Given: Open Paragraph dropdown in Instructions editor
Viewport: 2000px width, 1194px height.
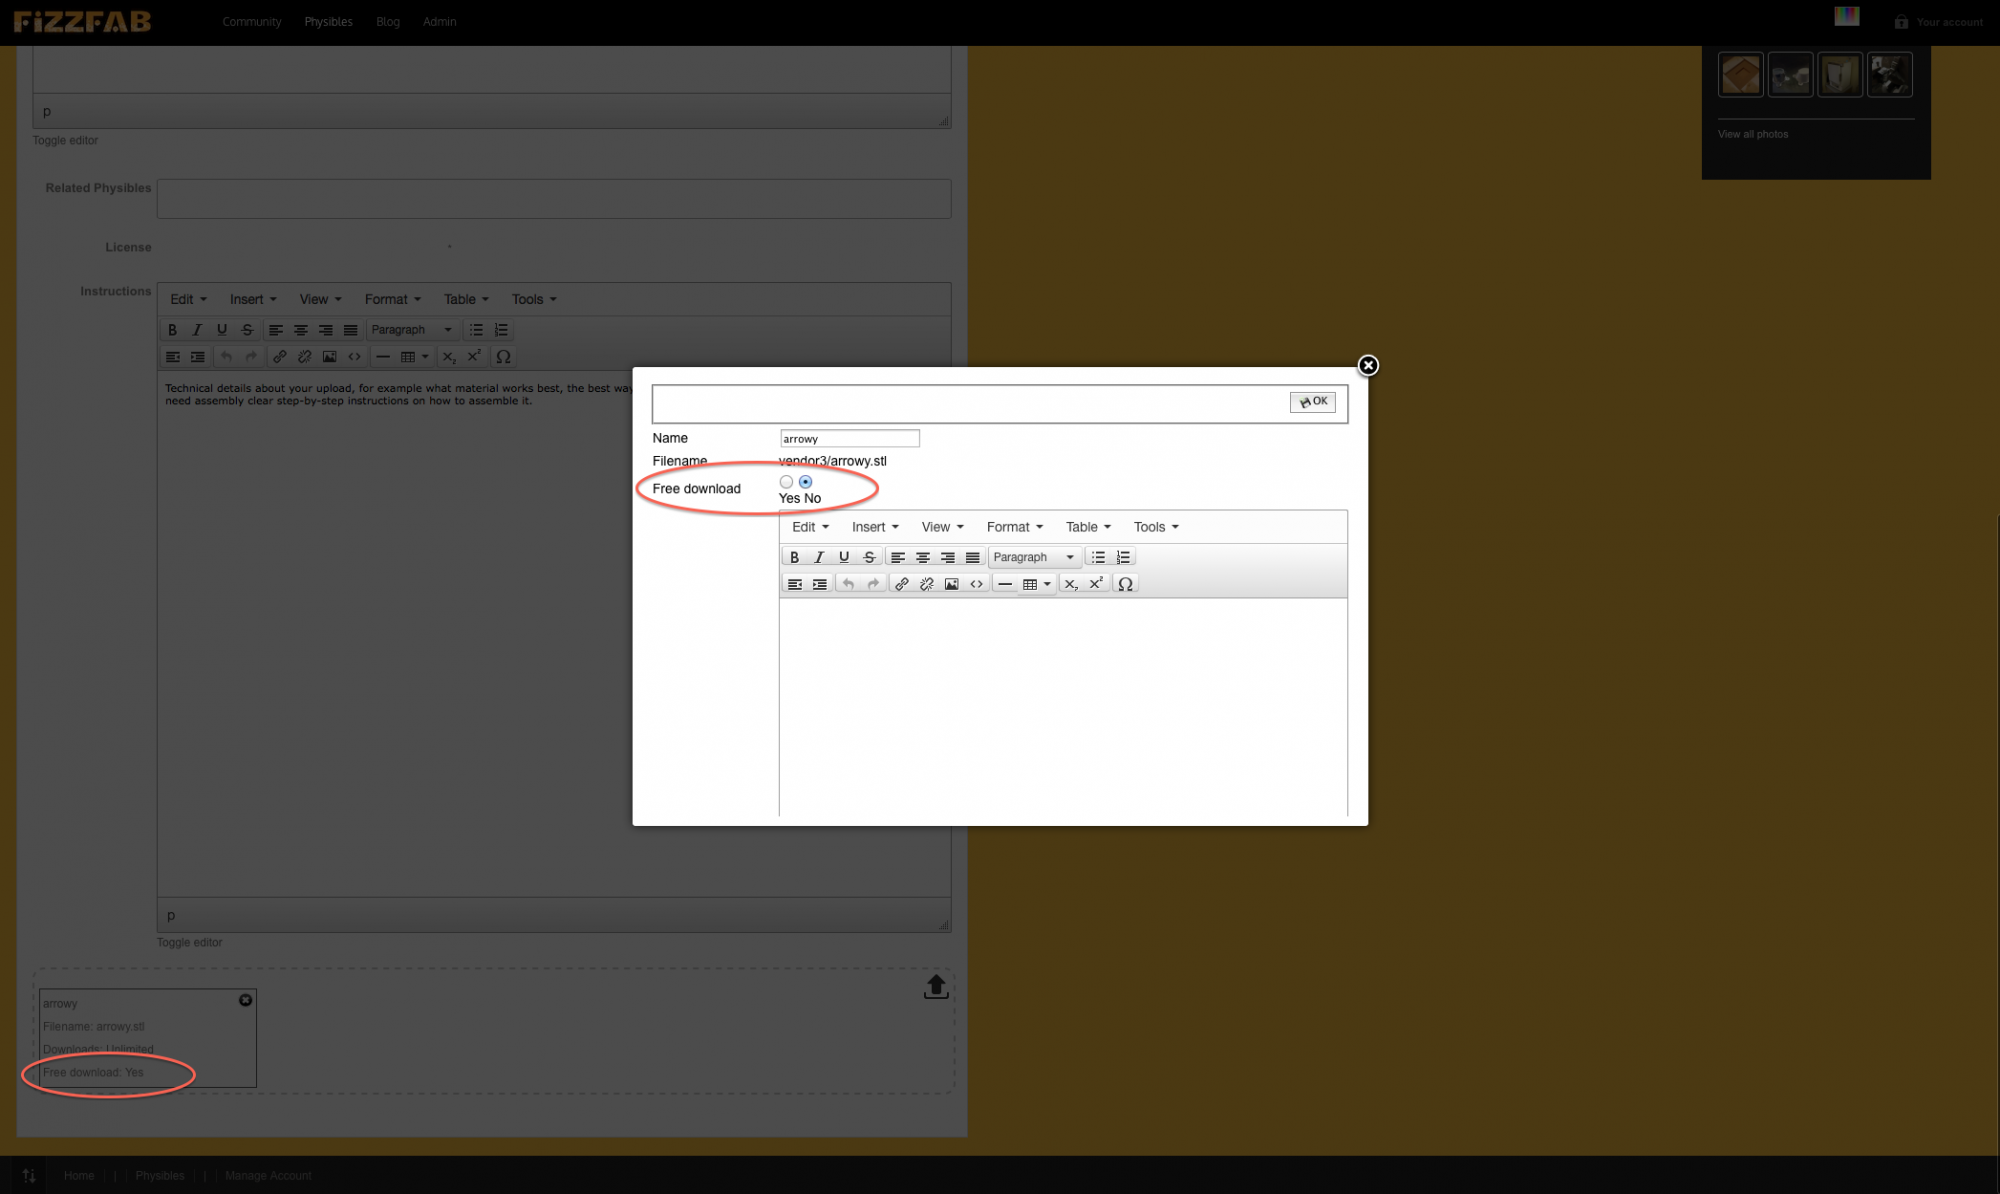Looking at the screenshot, I should pos(411,330).
